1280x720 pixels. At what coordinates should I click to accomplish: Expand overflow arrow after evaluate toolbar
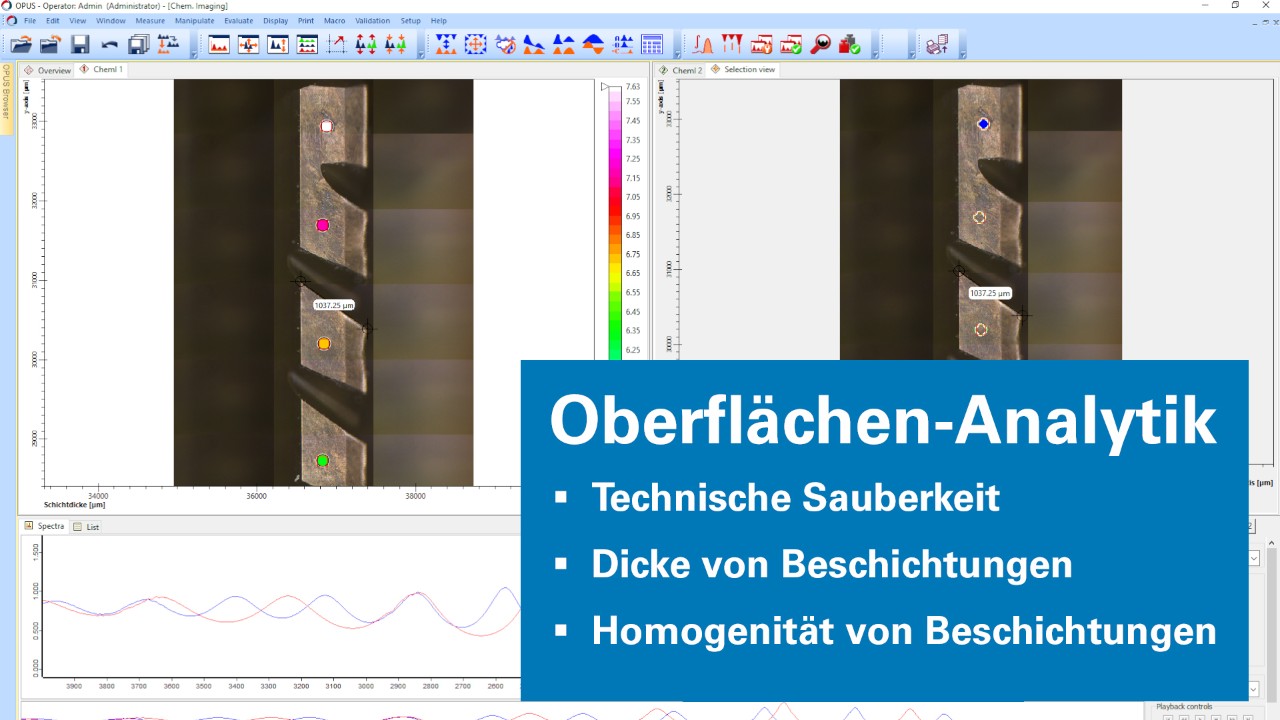pos(876,55)
